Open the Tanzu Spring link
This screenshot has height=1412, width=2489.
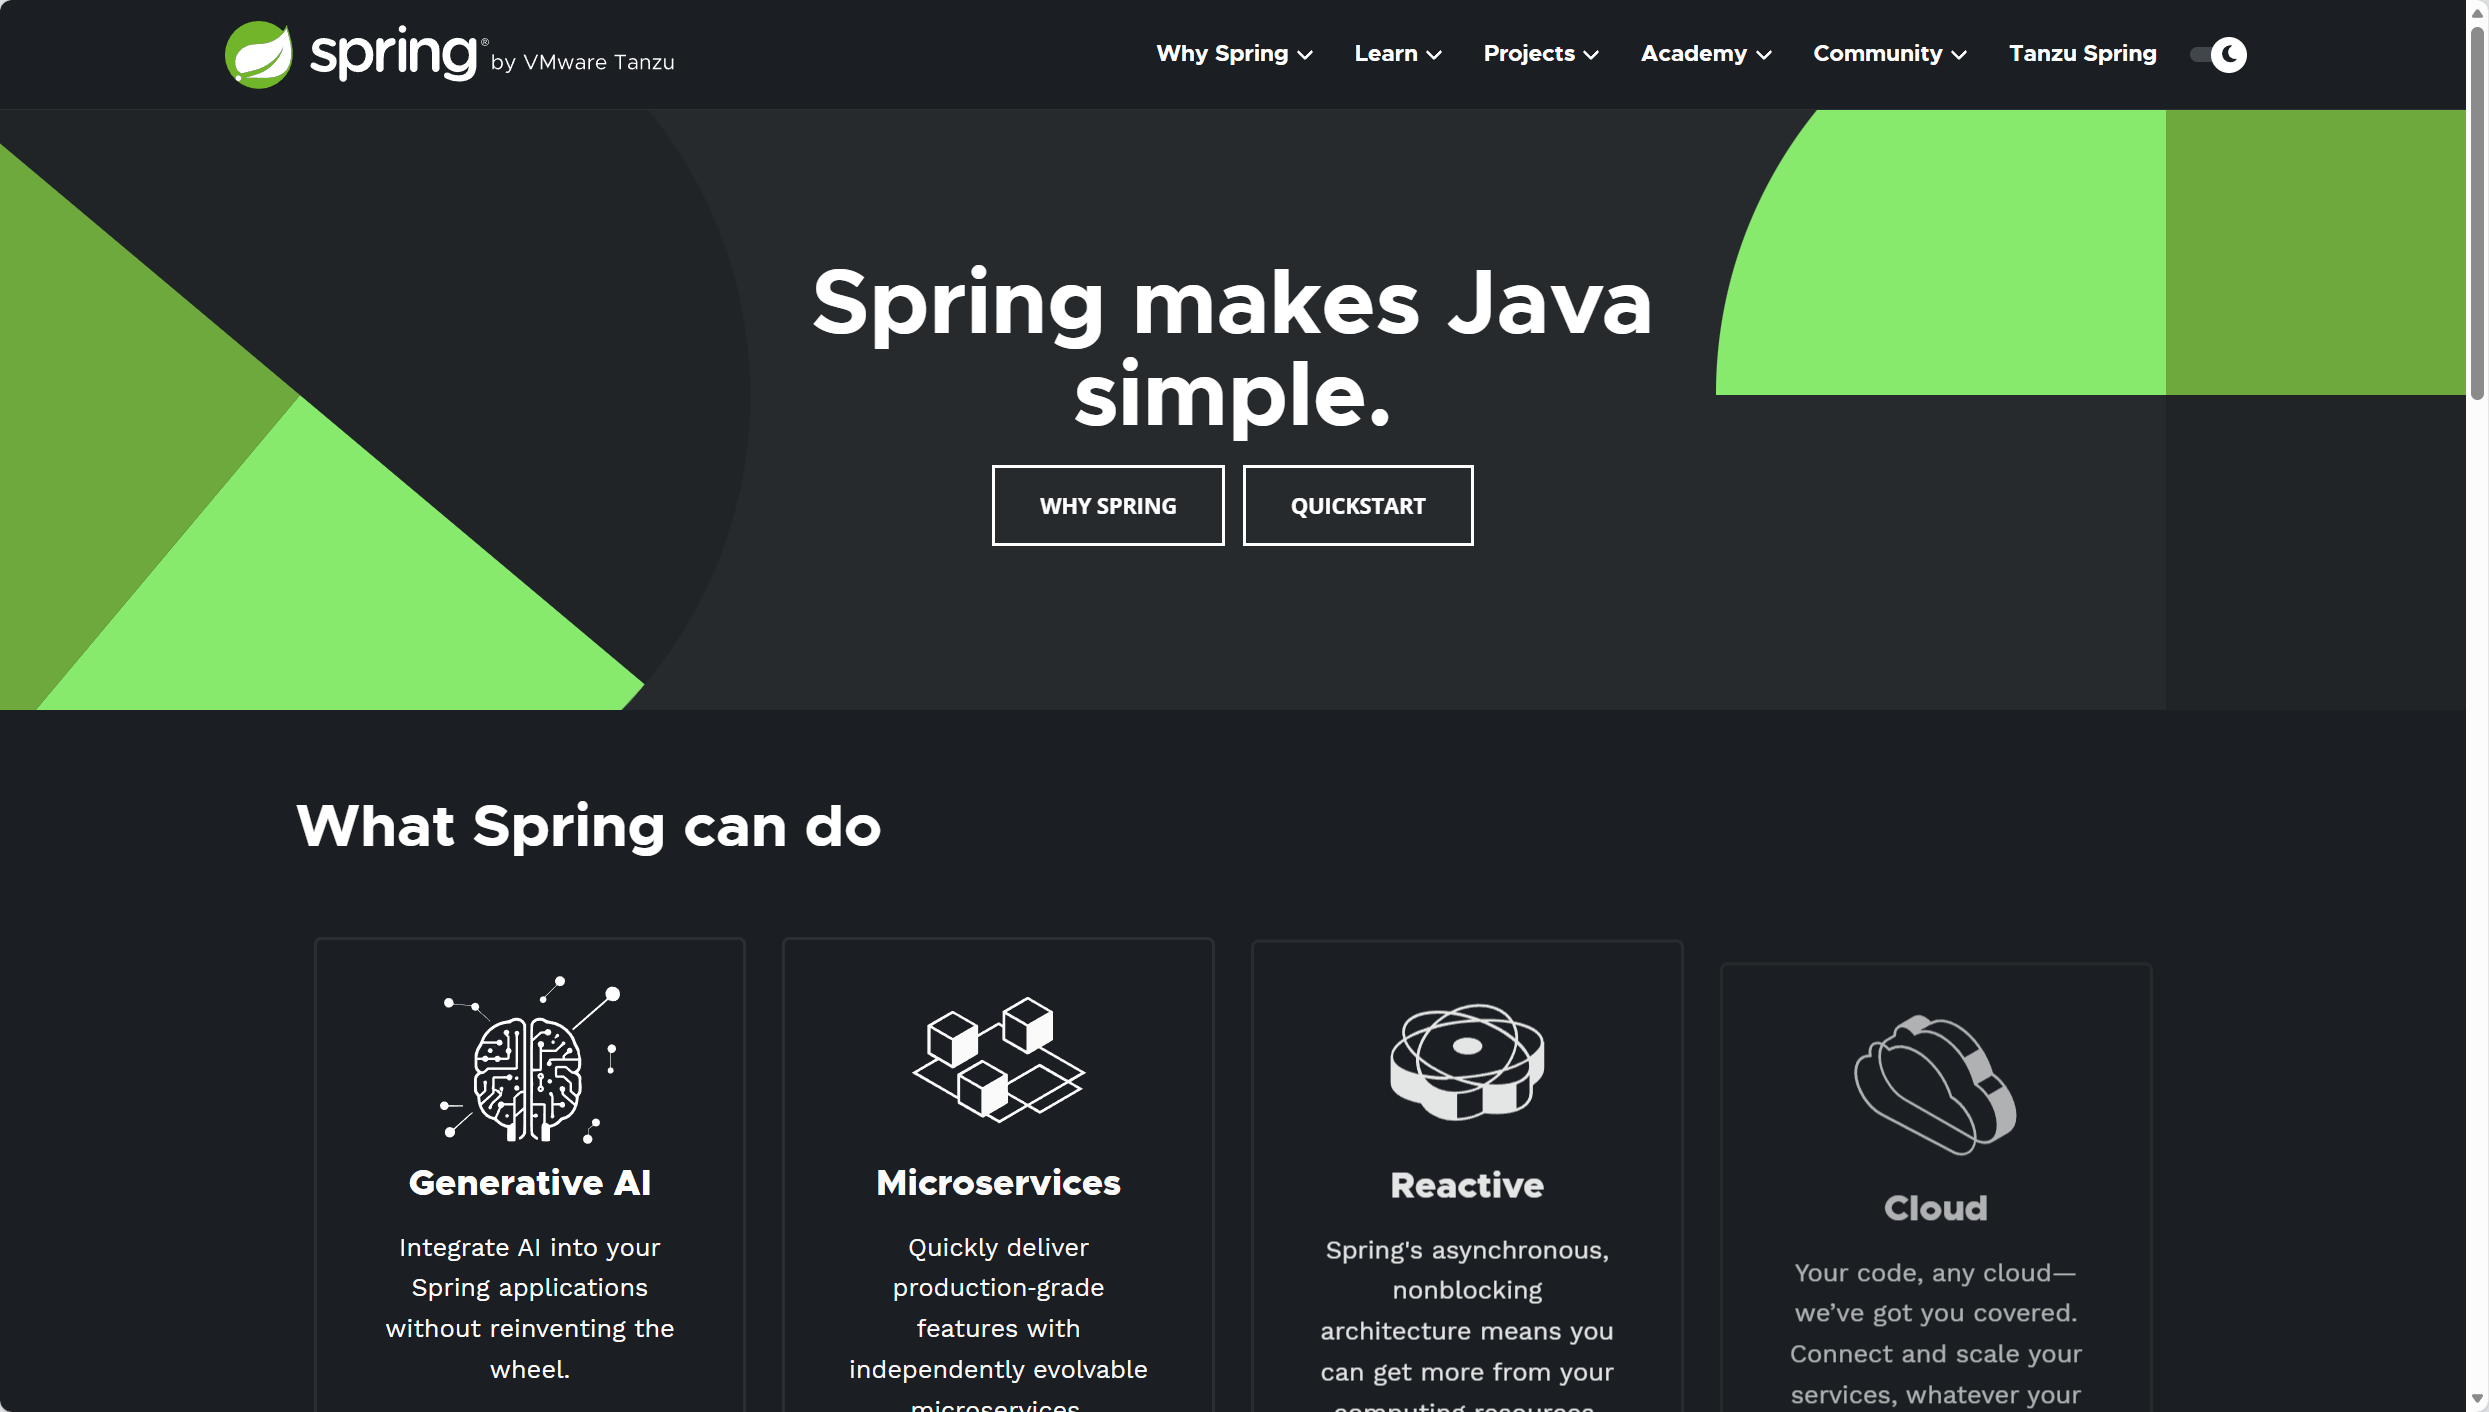coord(2082,54)
